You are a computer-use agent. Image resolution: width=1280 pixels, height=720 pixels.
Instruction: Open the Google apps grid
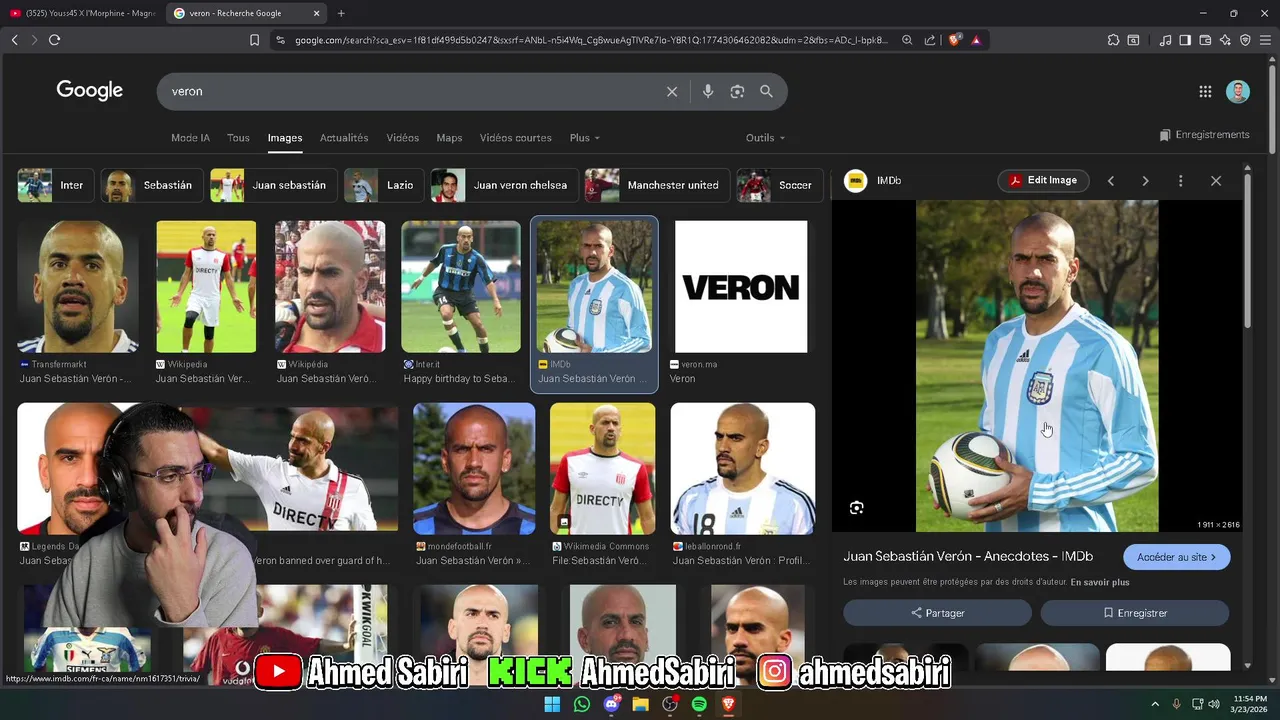pos(1205,91)
